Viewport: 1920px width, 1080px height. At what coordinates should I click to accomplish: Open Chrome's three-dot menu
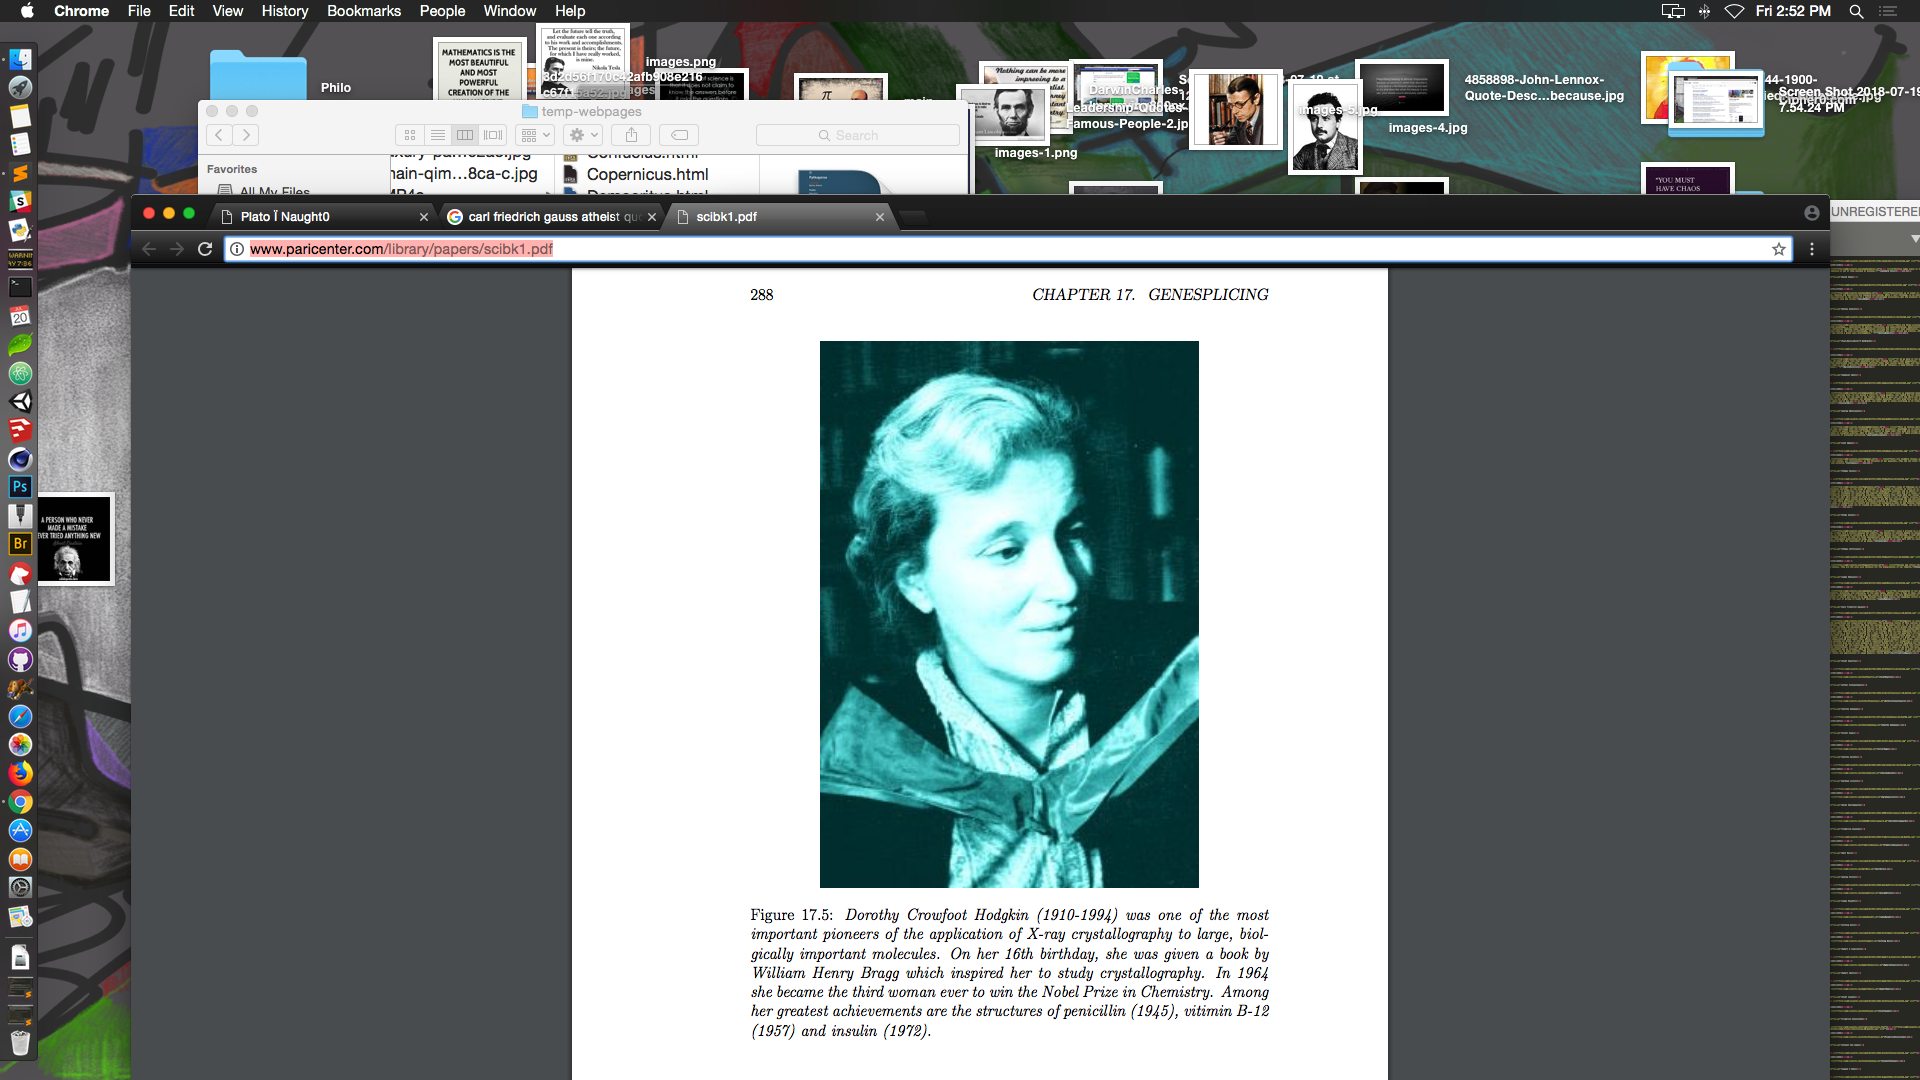[x=1812, y=249]
